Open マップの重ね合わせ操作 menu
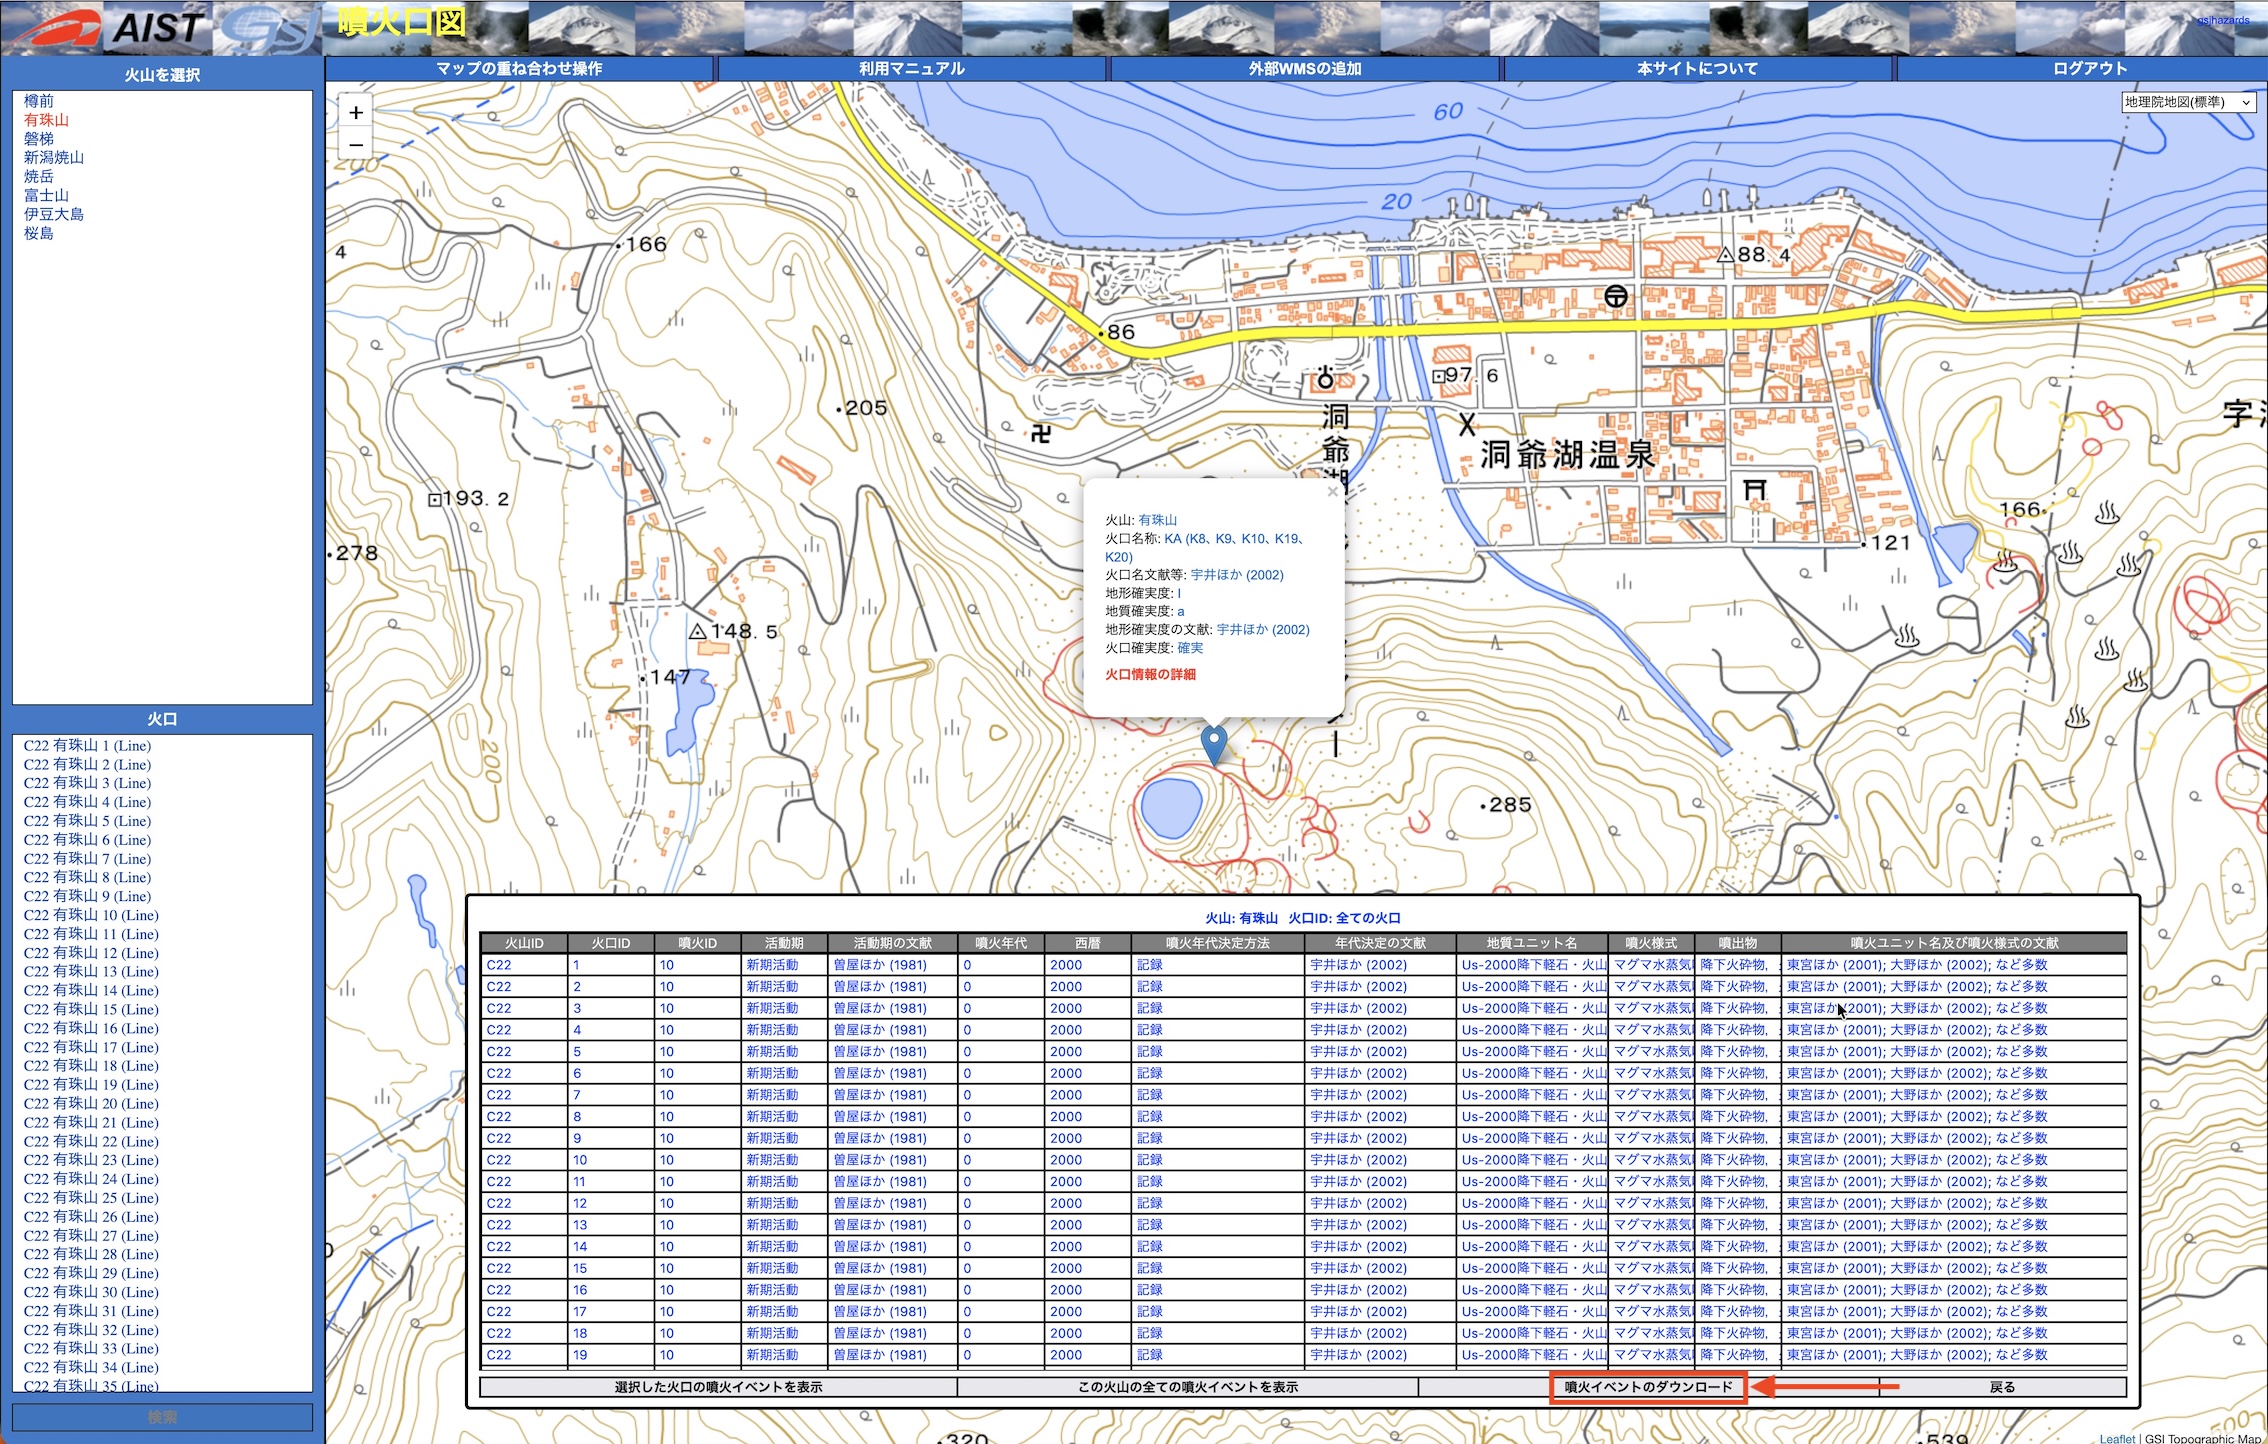This screenshot has height=1444, width=2268. 519,68
